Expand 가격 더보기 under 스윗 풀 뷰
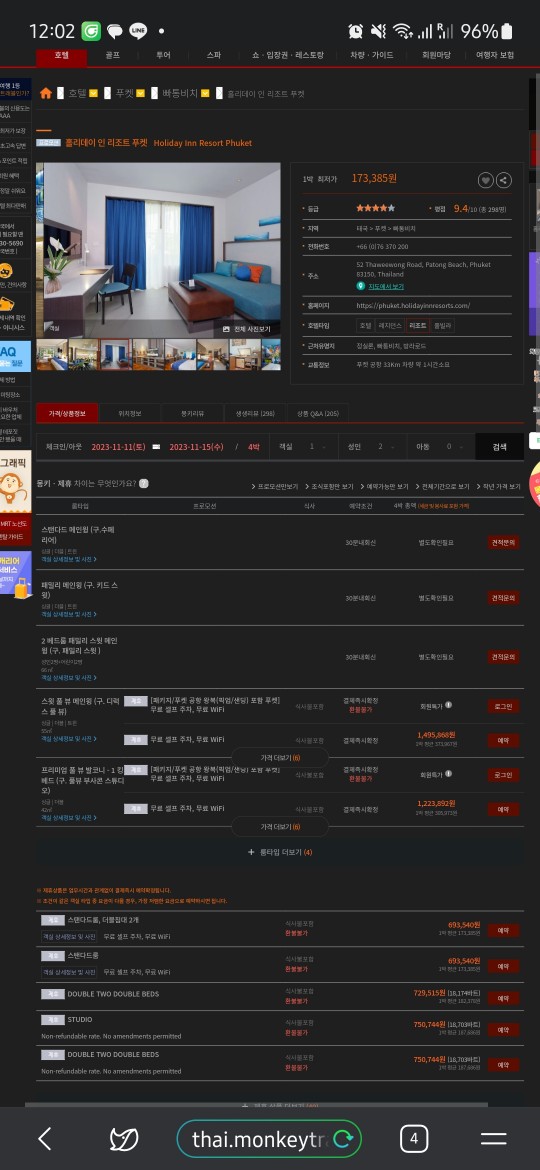The image size is (540, 1170). 280,758
